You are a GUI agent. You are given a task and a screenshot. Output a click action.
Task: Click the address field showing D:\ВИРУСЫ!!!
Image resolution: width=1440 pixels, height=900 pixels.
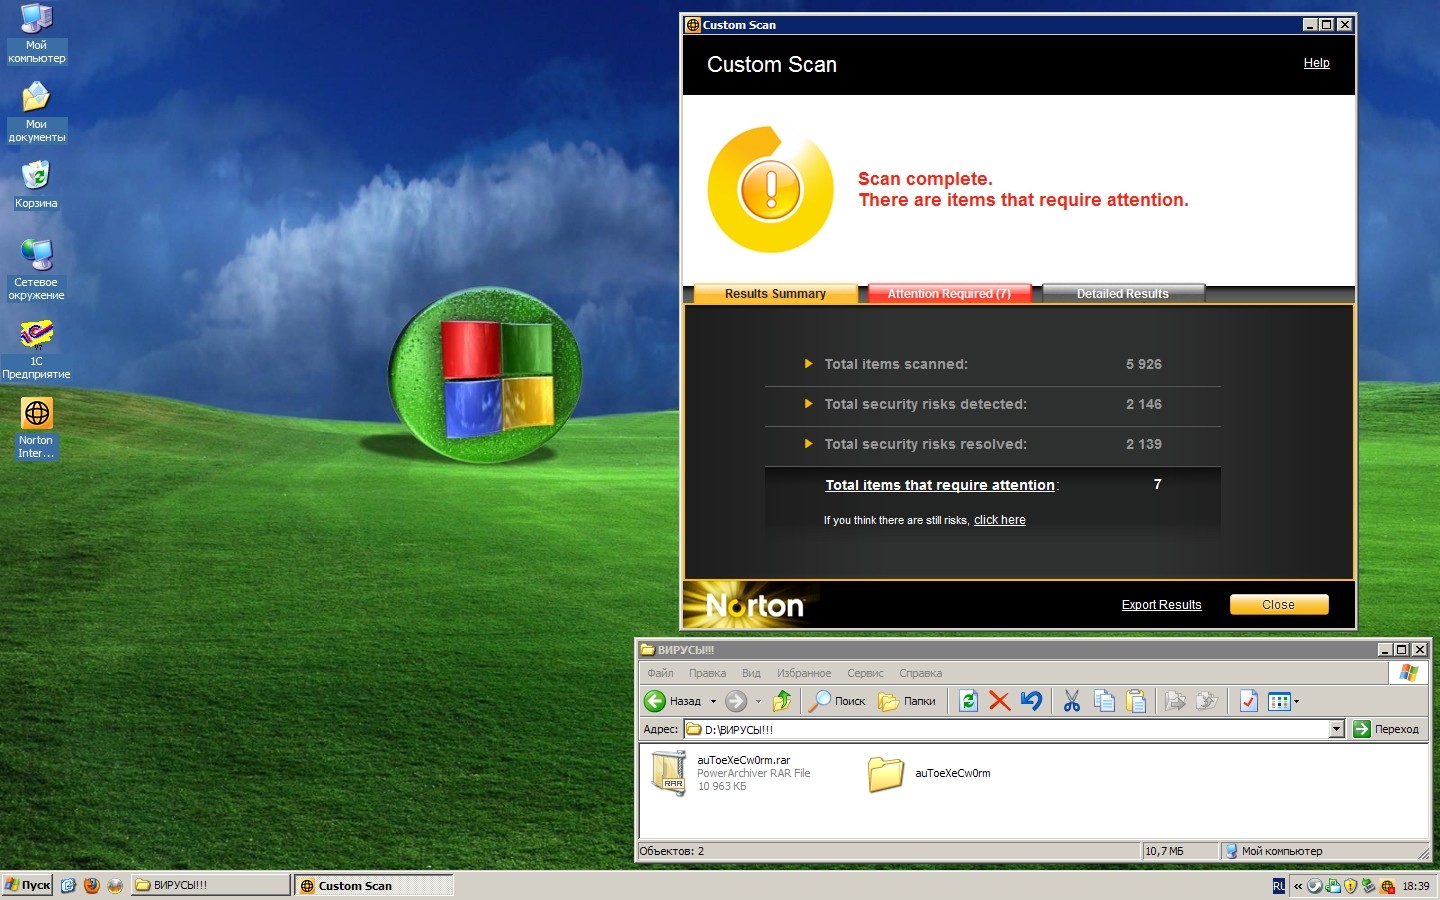[1000, 729]
